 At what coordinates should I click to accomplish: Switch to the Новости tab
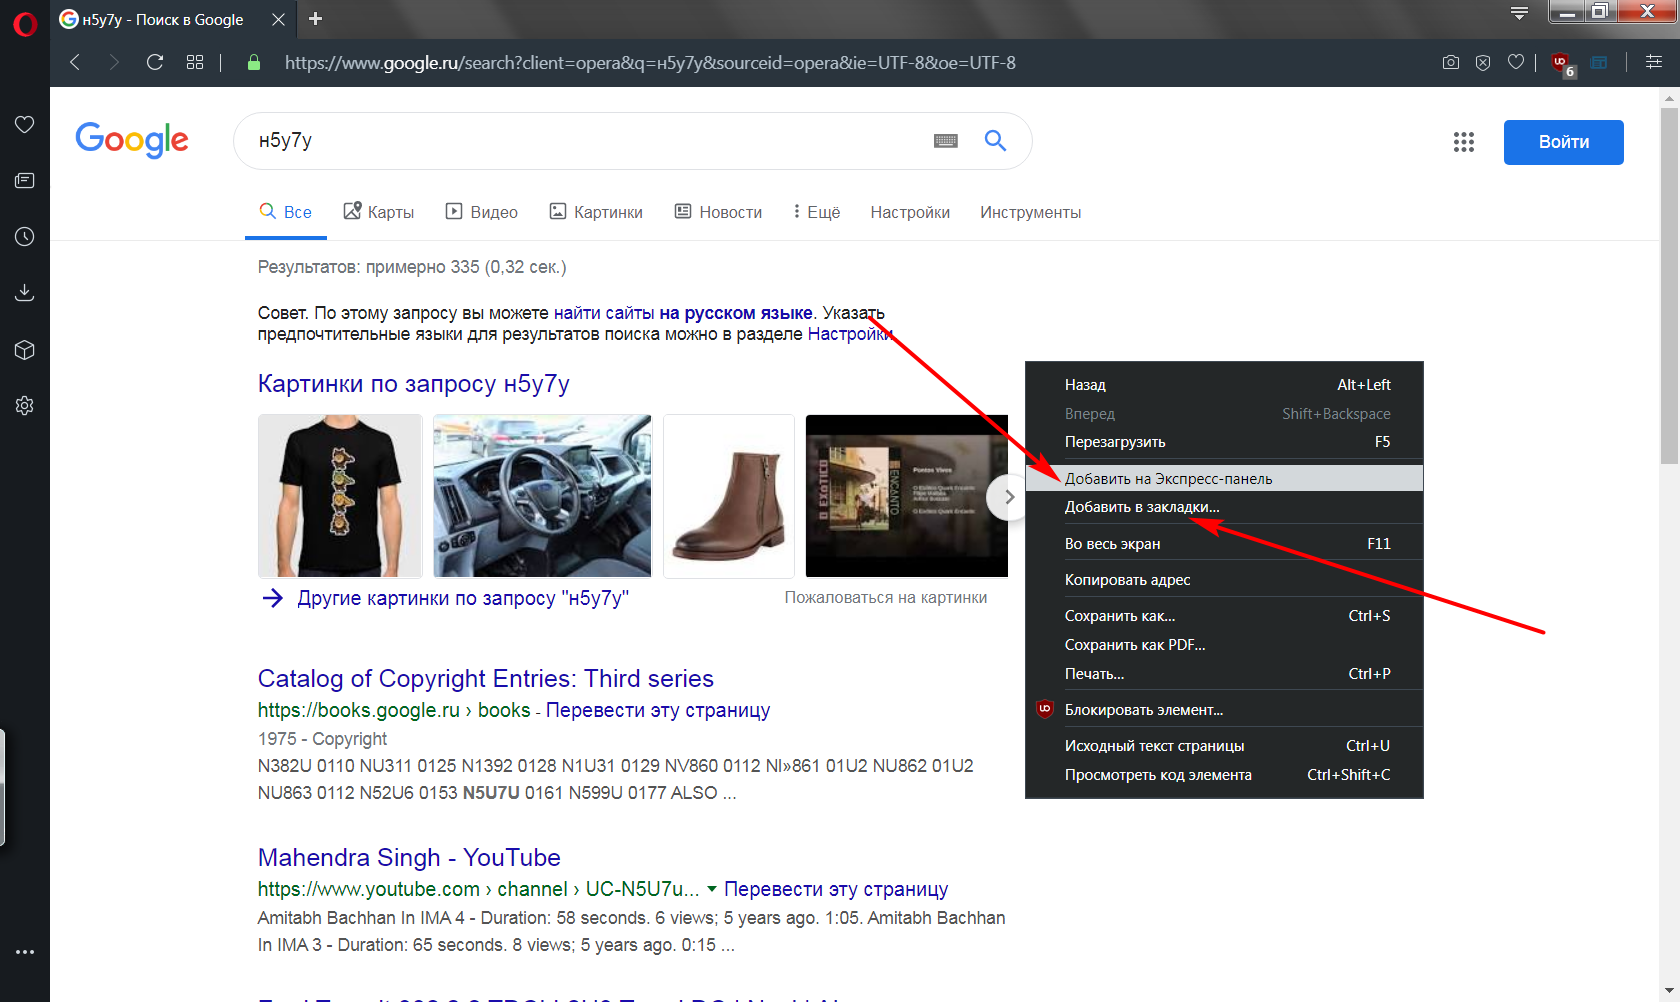(x=718, y=212)
